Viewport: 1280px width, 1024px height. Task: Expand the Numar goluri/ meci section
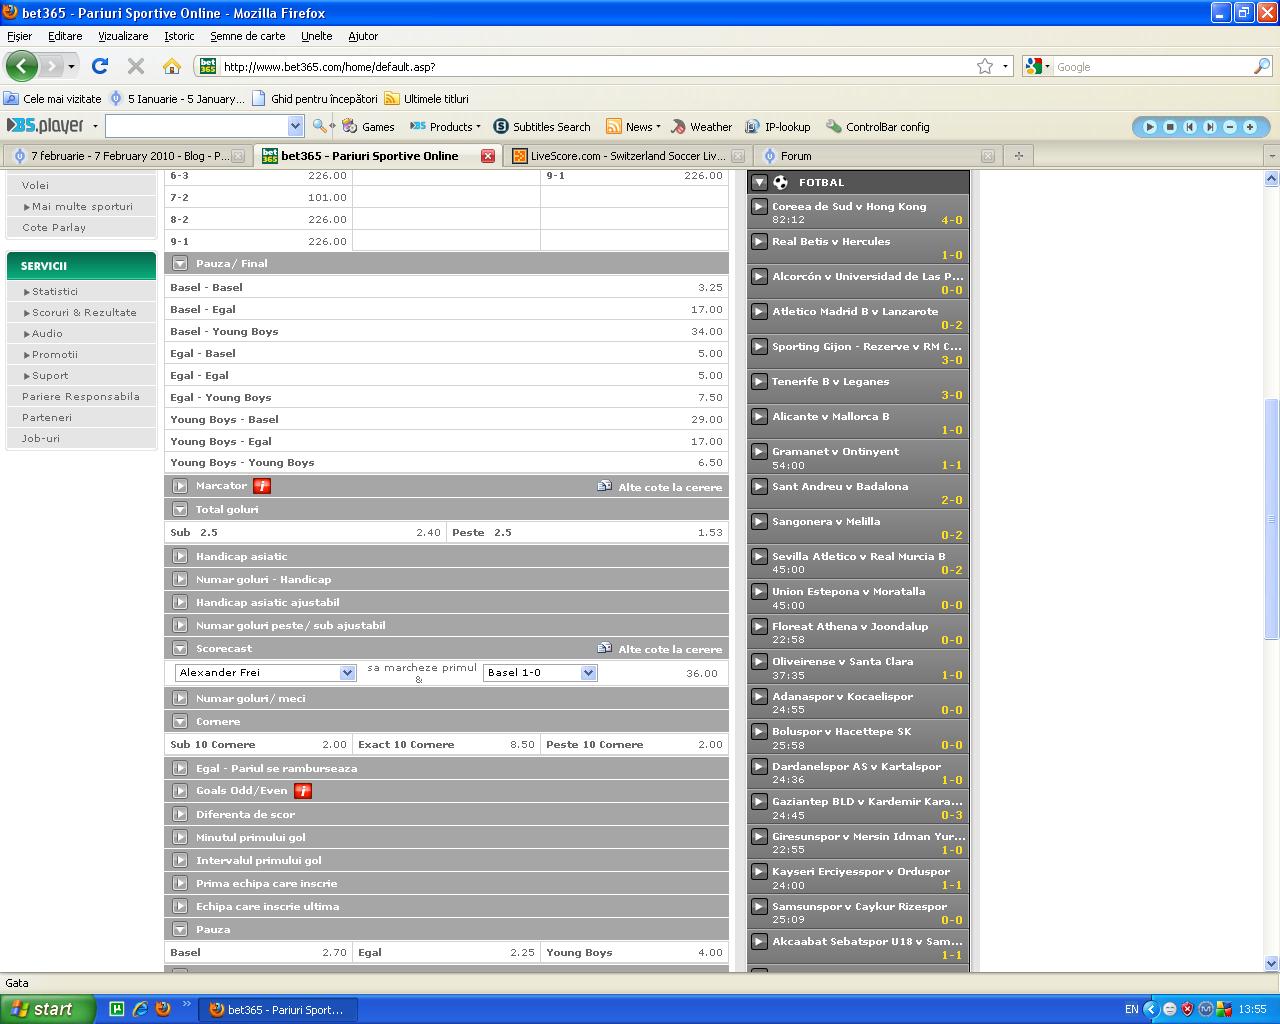180,698
